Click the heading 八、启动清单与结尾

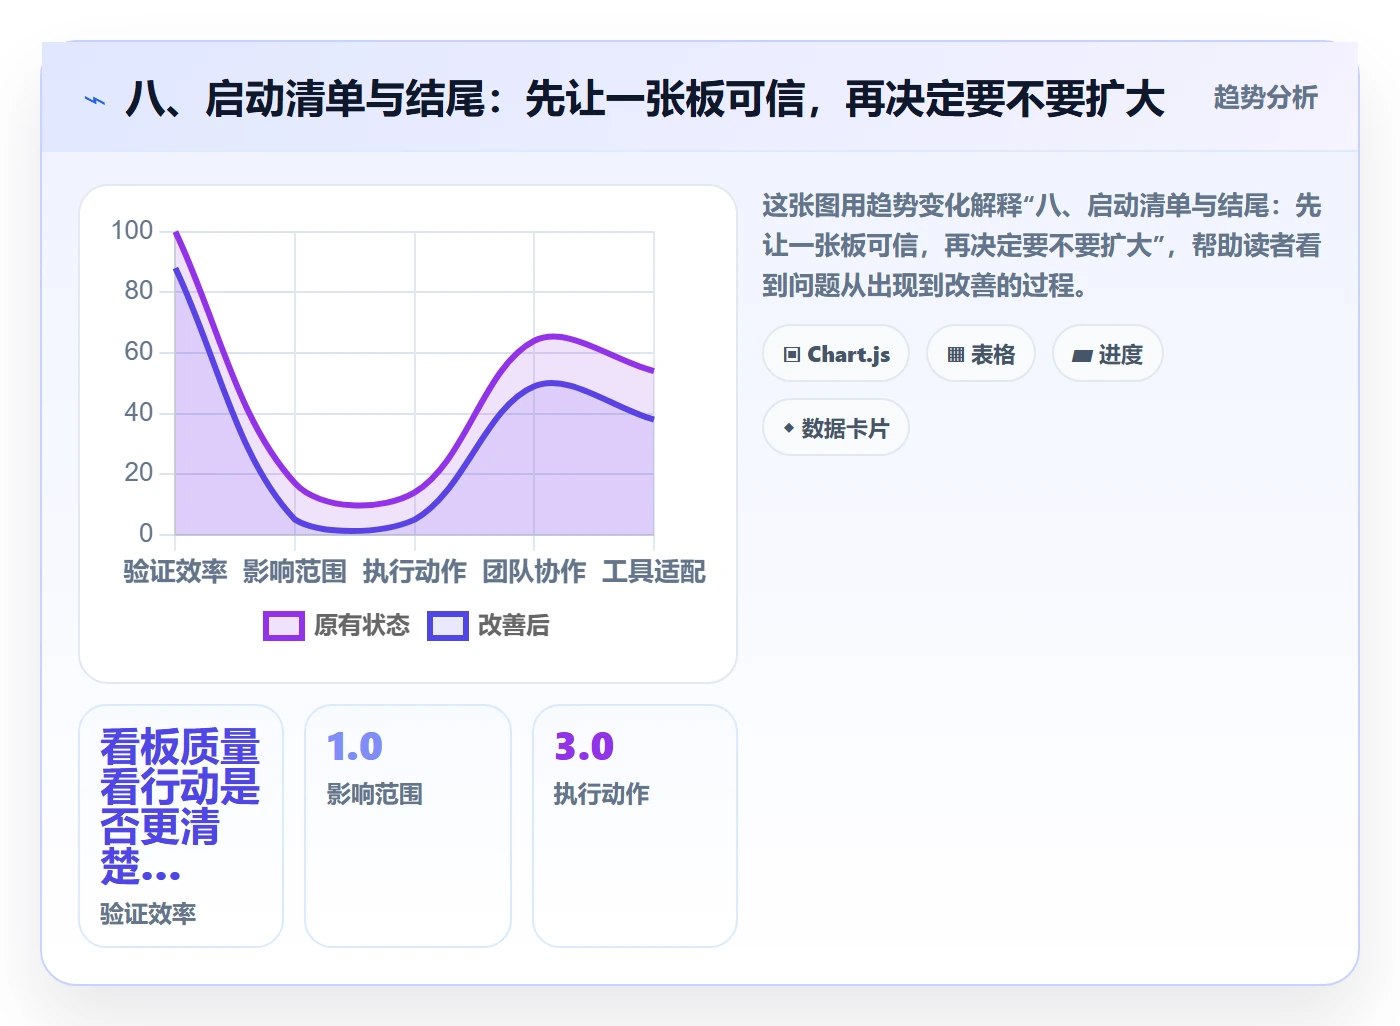[645, 99]
